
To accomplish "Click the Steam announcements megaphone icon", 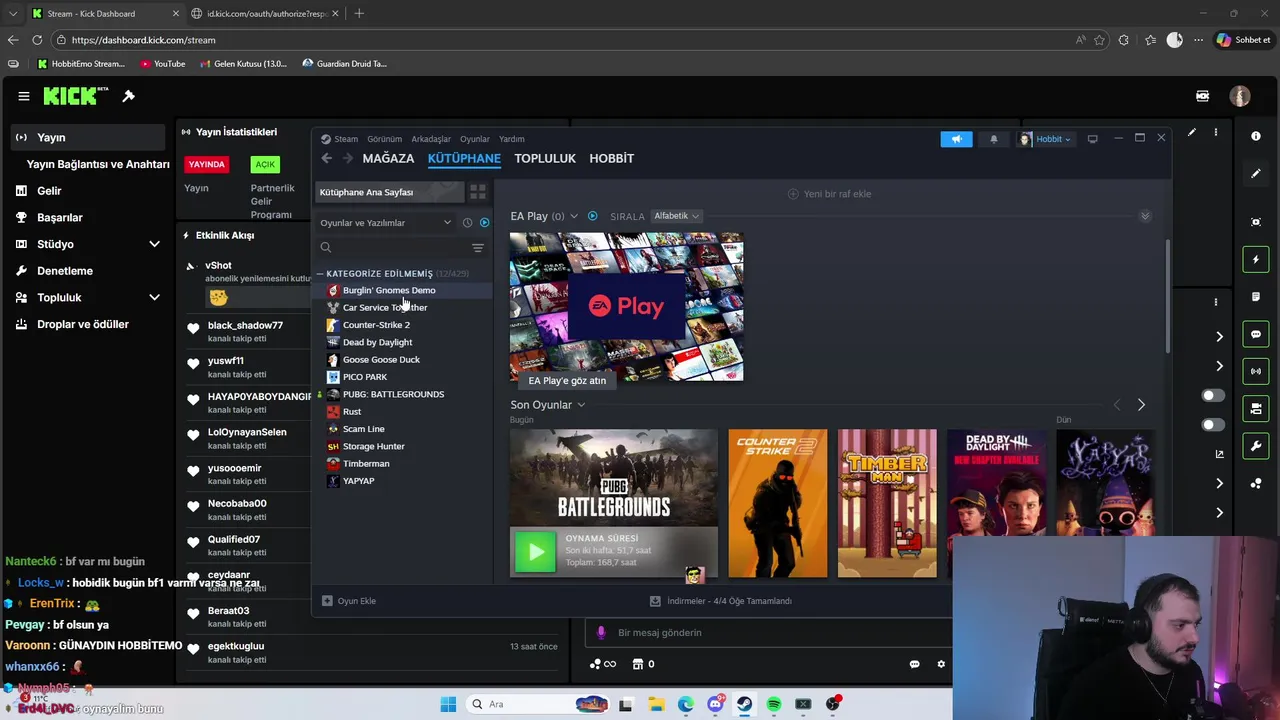I will 956,139.
